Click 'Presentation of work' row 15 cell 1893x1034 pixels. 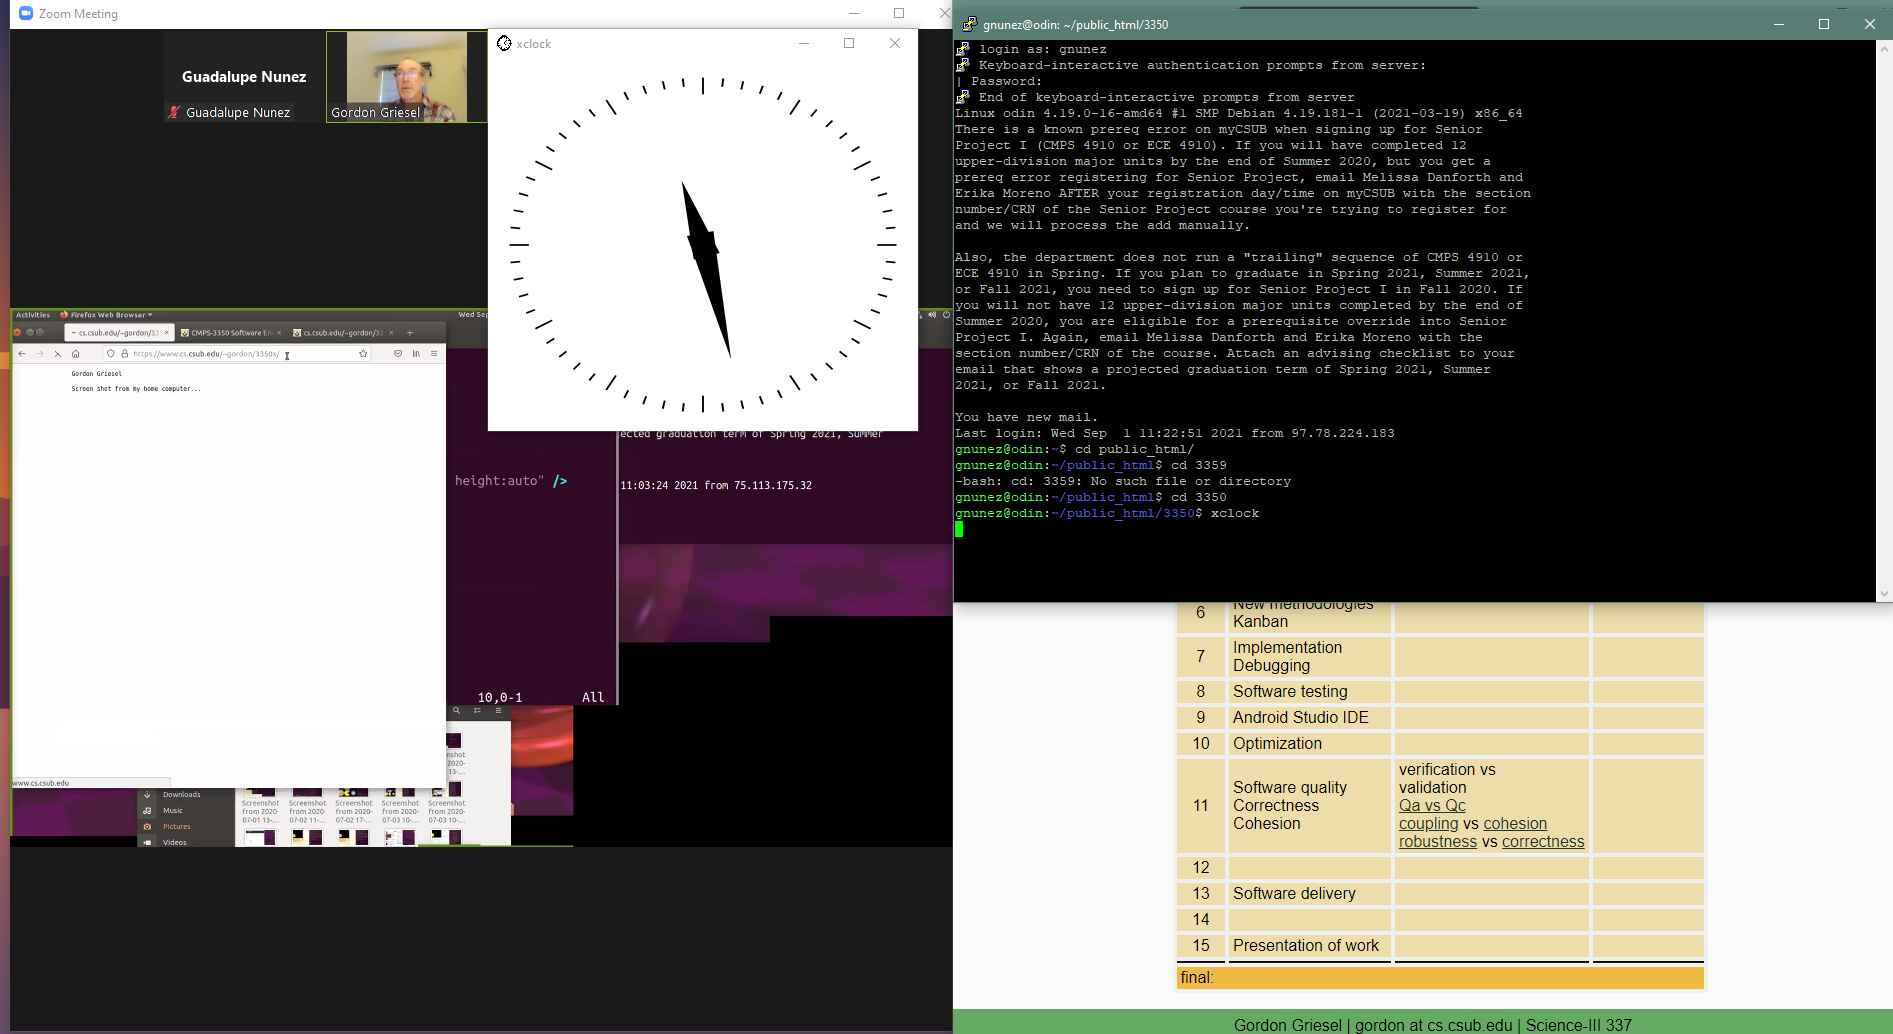coord(1308,946)
